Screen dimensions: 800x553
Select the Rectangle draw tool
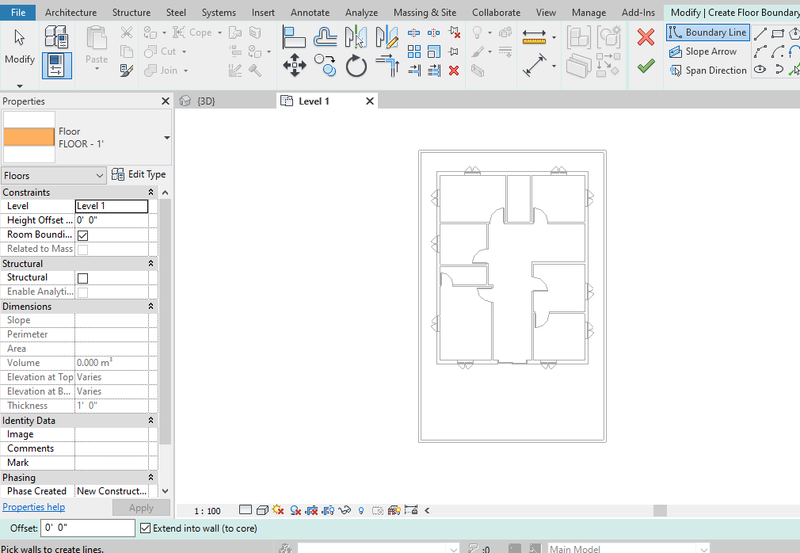[x=778, y=34]
